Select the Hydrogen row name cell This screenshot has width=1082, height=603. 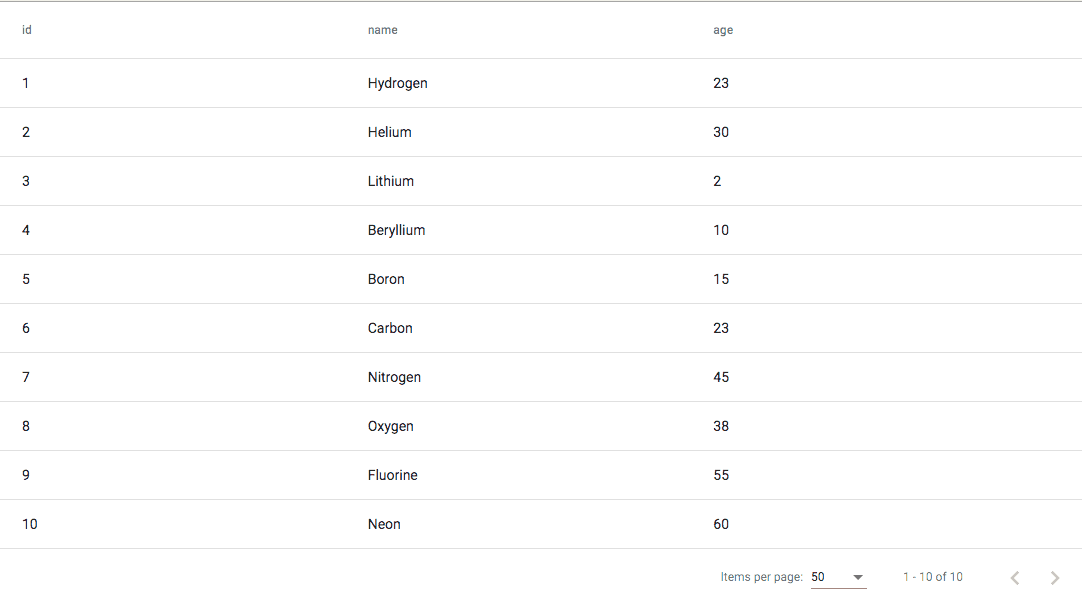coord(397,83)
